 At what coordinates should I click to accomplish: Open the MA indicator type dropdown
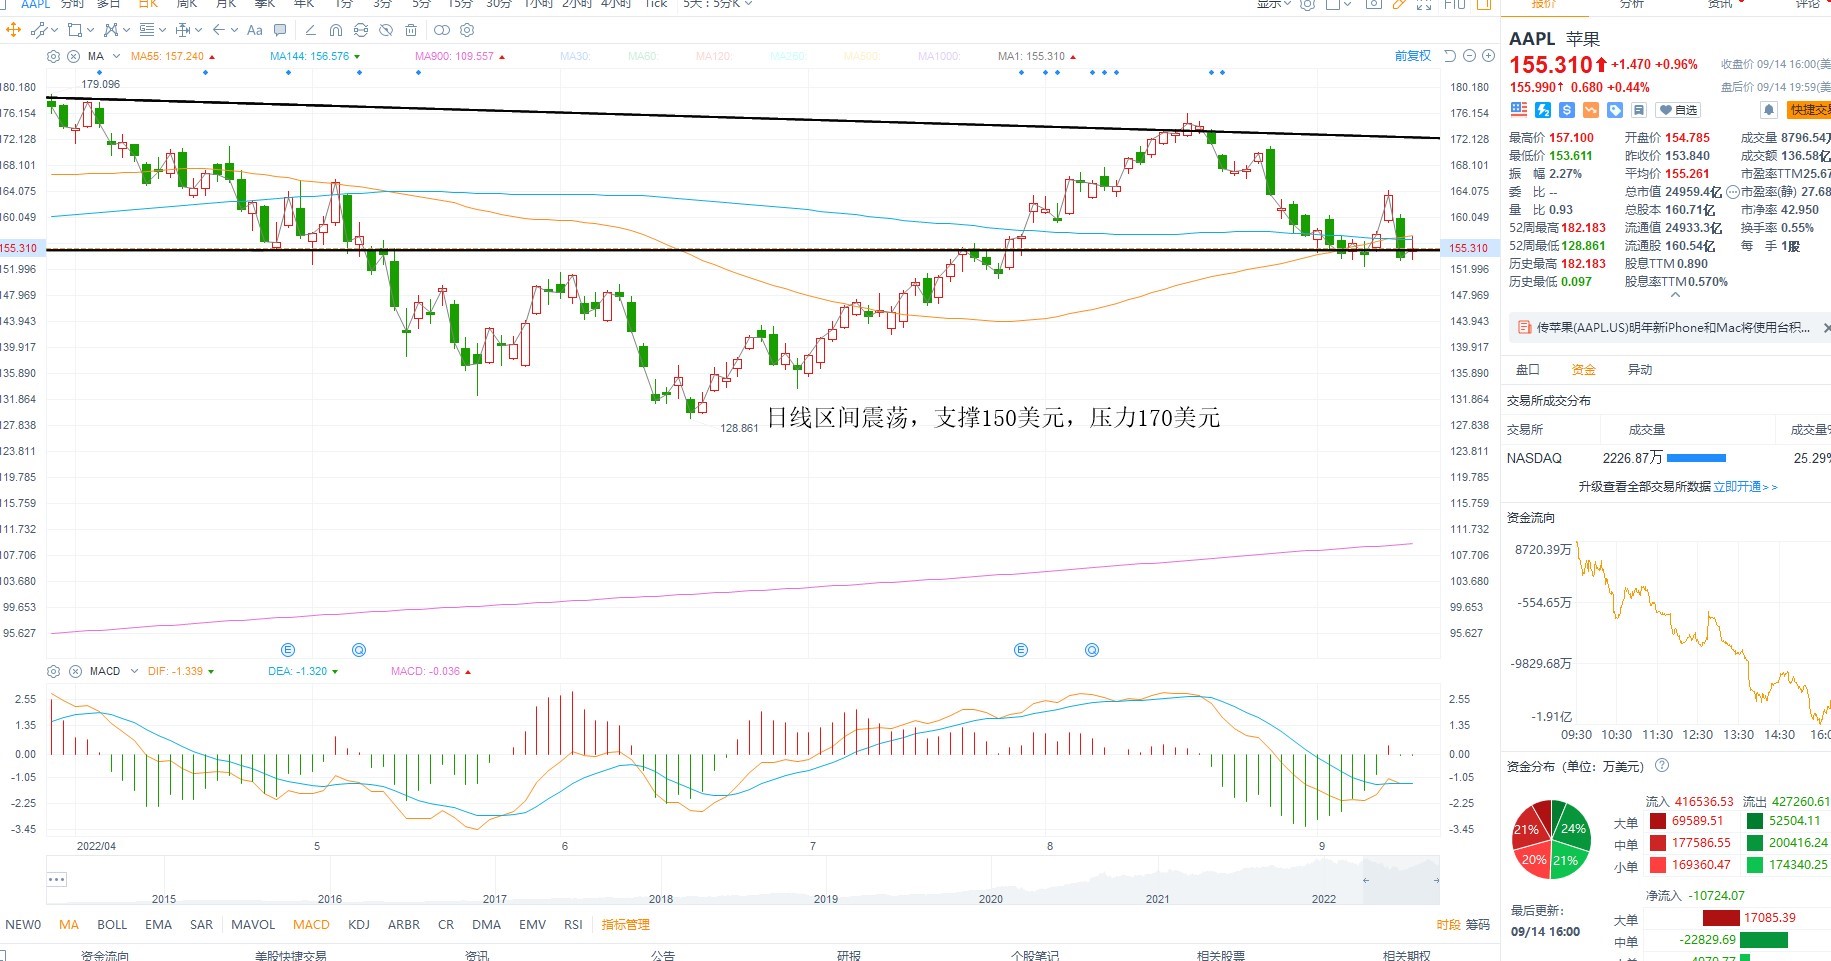117,56
